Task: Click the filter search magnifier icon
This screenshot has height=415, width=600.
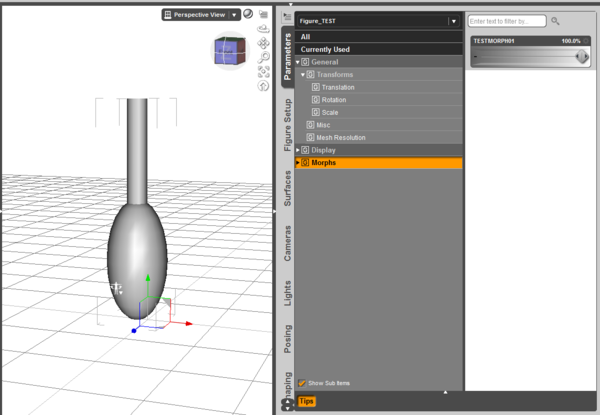Action: coord(555,21)
